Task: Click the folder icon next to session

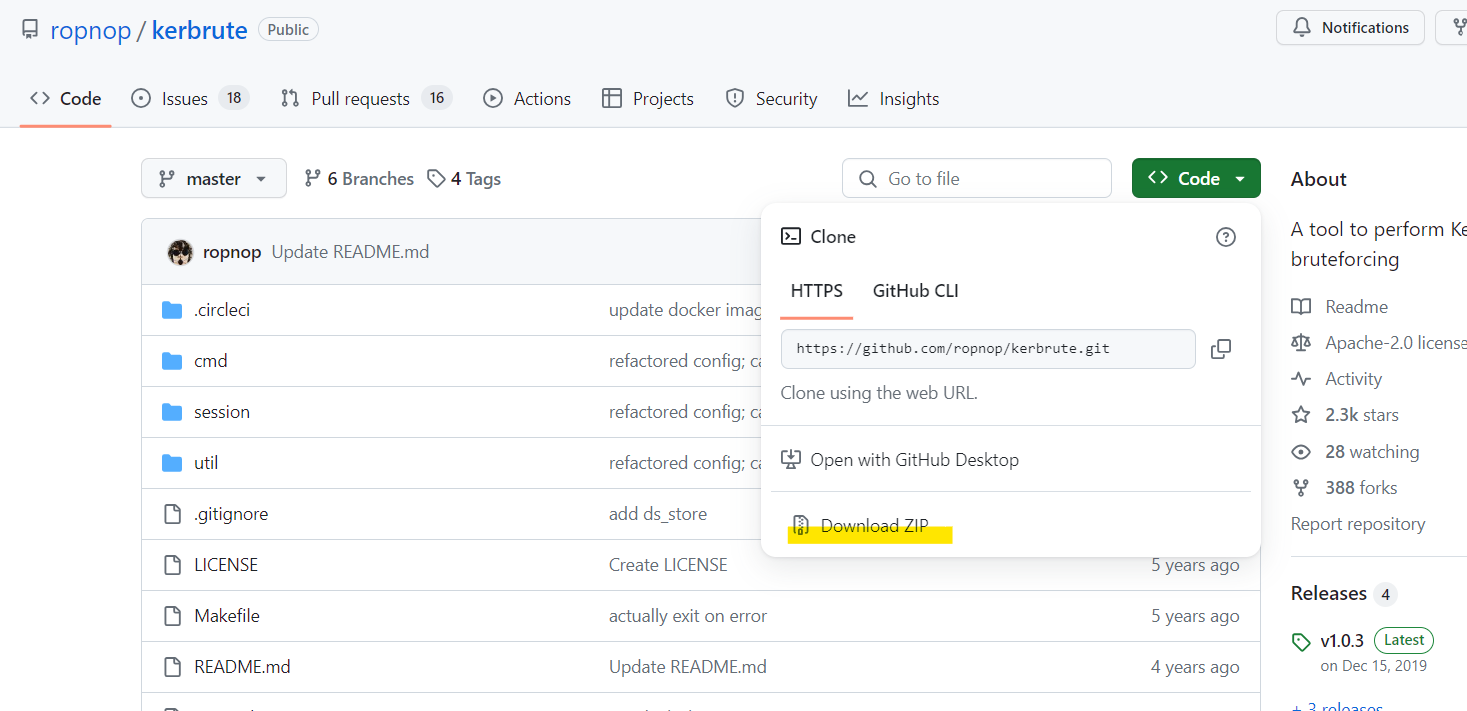Action: tap(172, 412)
